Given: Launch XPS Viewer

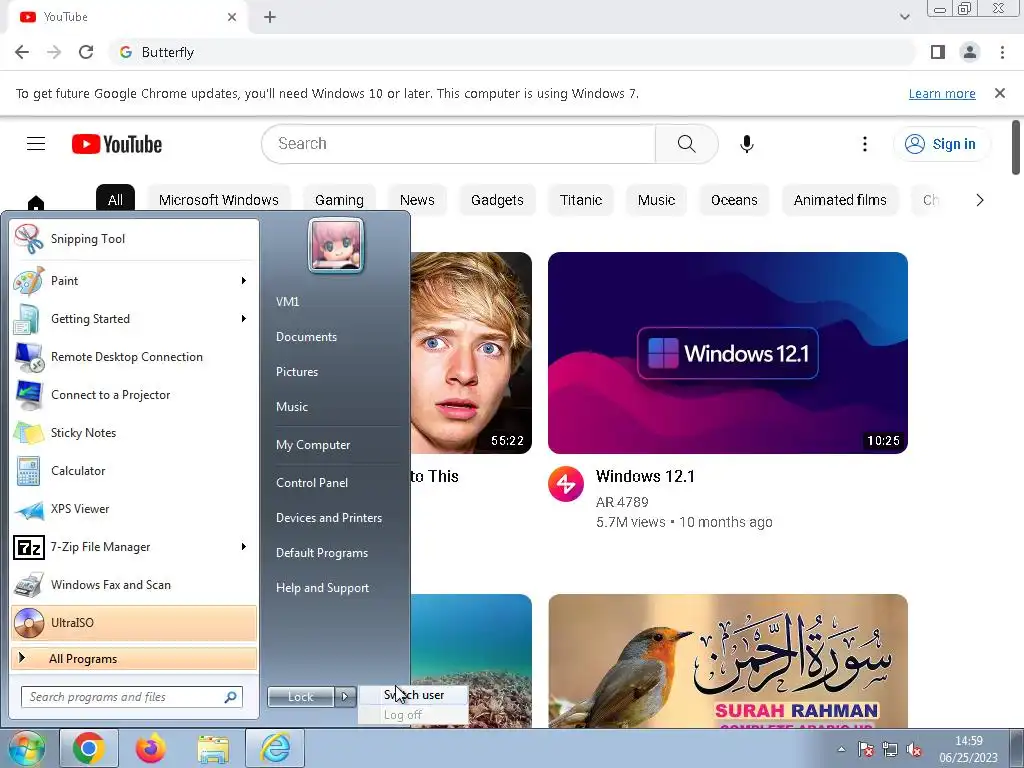Looking at the screenshot, I should pyautogui.click(x=134, y=509).
